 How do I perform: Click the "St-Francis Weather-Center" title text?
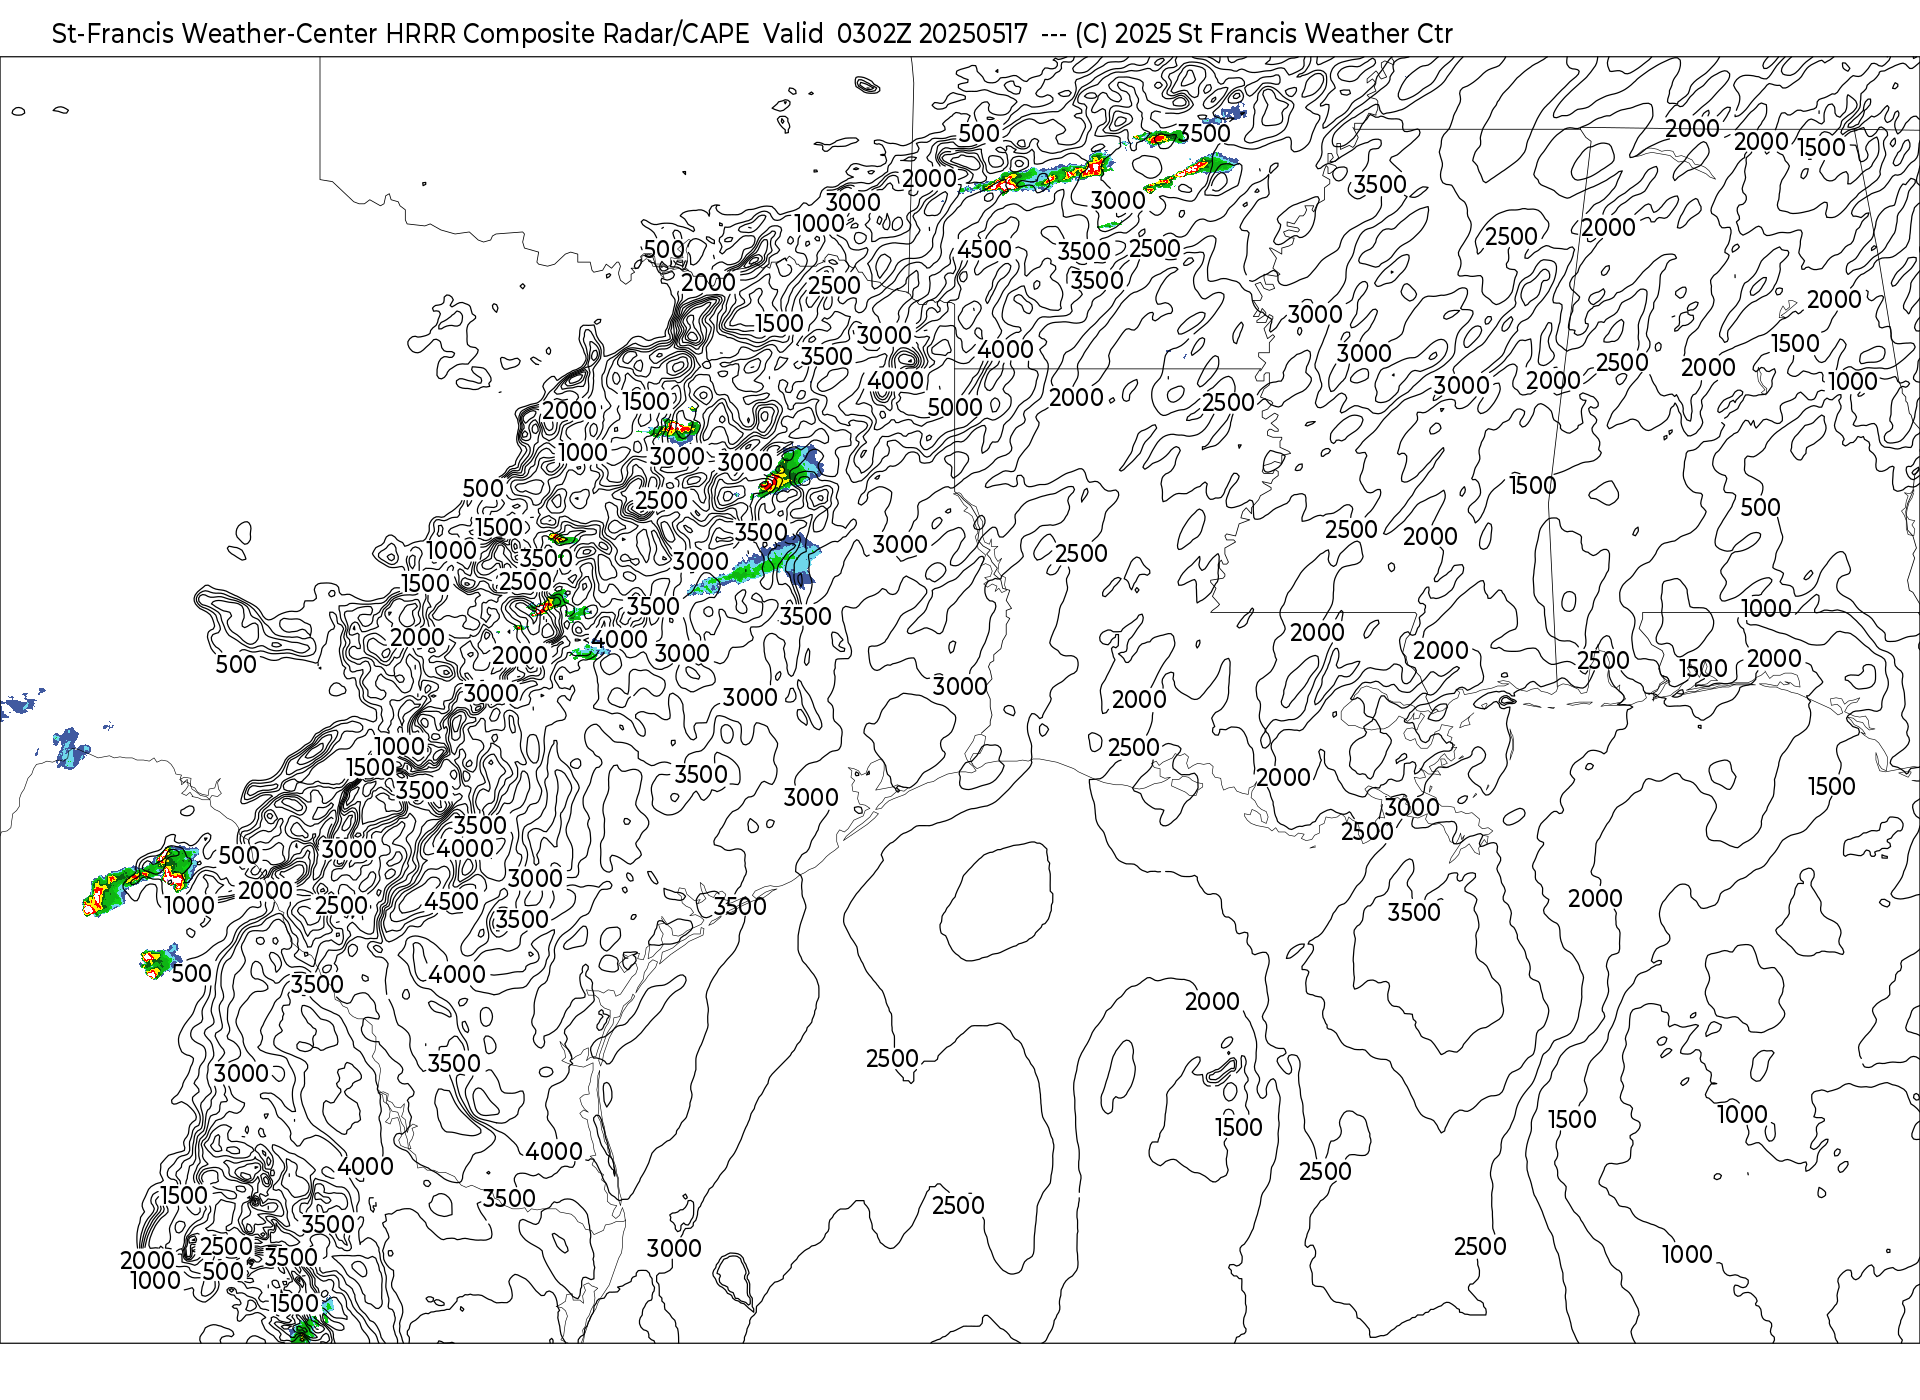pos(215,34)
